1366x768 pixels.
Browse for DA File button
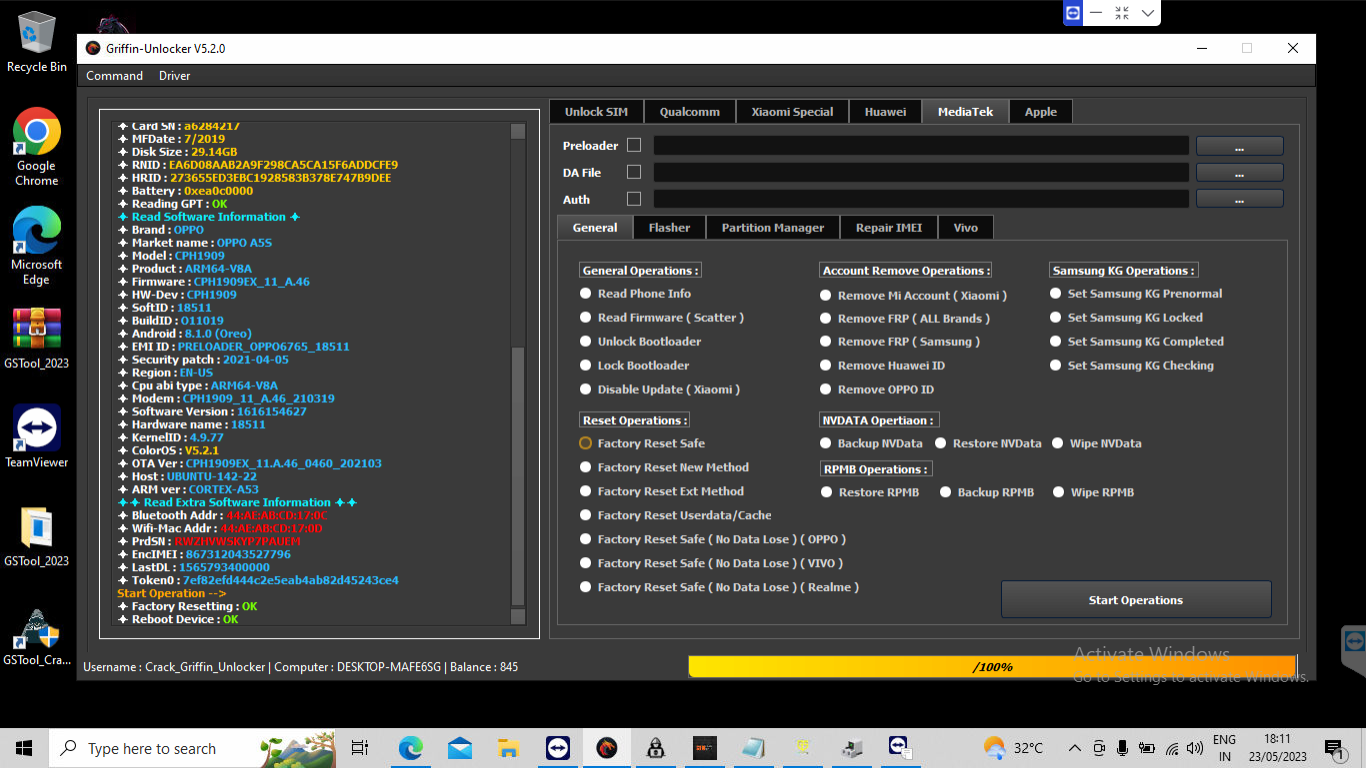(1239, 173)
